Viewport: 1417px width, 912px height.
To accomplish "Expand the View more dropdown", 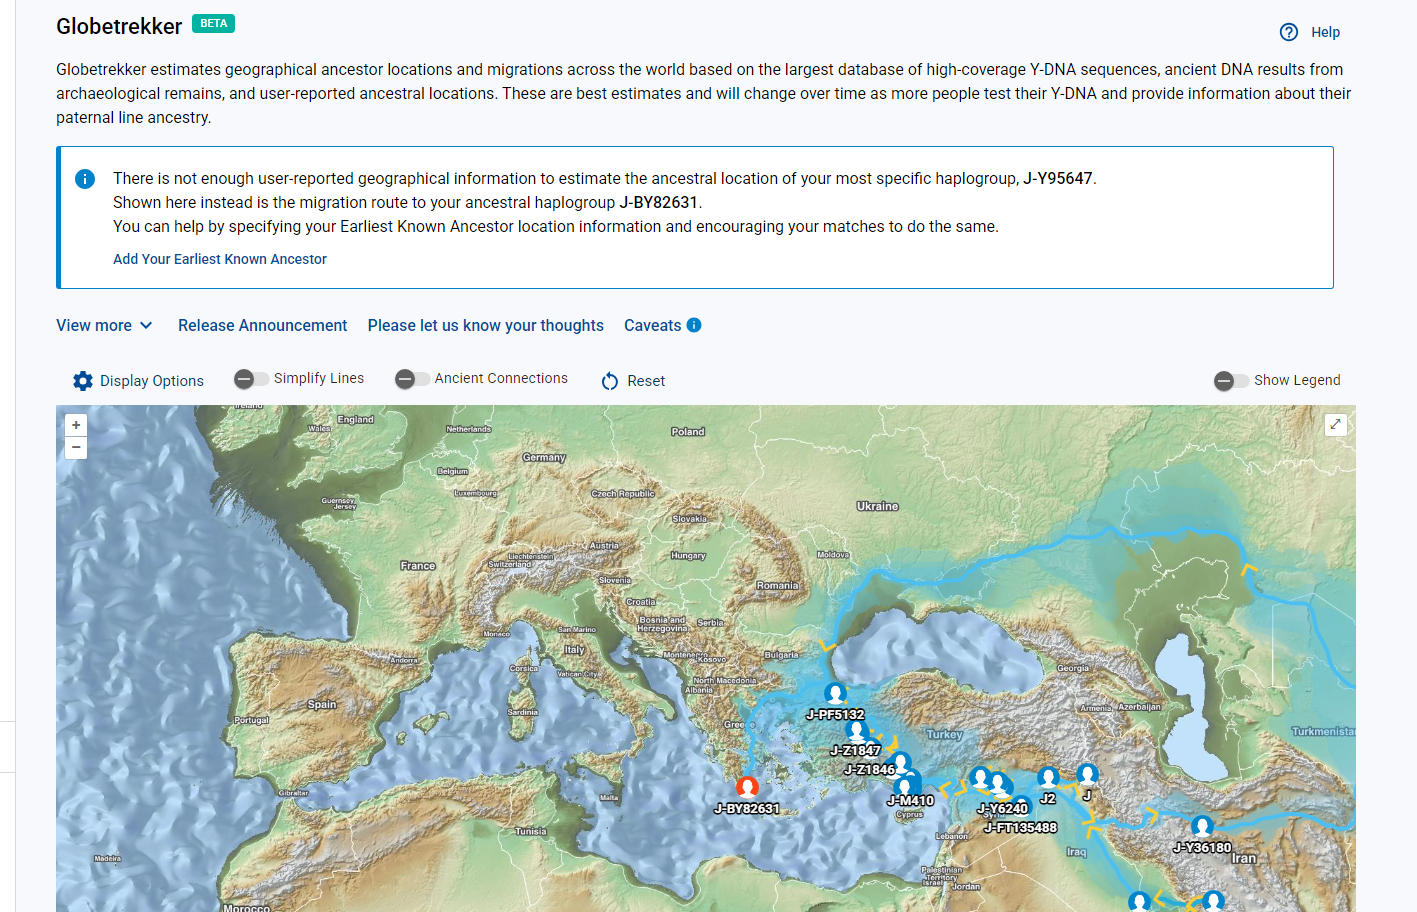I will click(x=104, y=325).
